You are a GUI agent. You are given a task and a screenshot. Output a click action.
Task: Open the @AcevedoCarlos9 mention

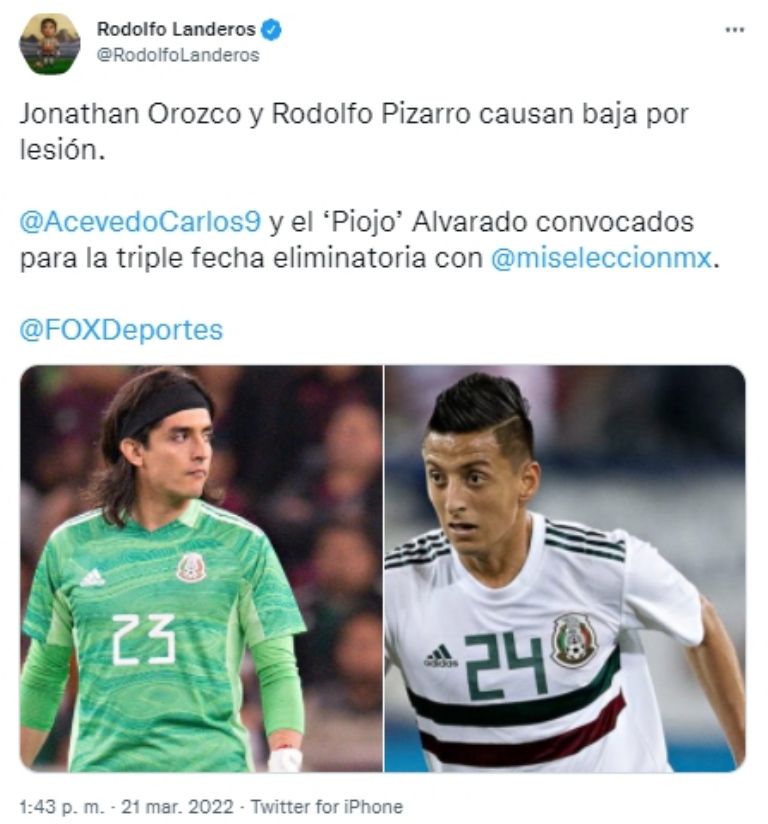[x=140, y=222]
